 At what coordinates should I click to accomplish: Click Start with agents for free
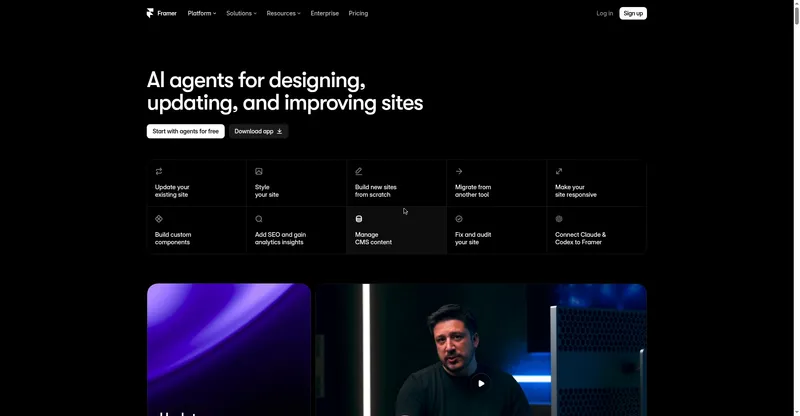pos(186,131)
